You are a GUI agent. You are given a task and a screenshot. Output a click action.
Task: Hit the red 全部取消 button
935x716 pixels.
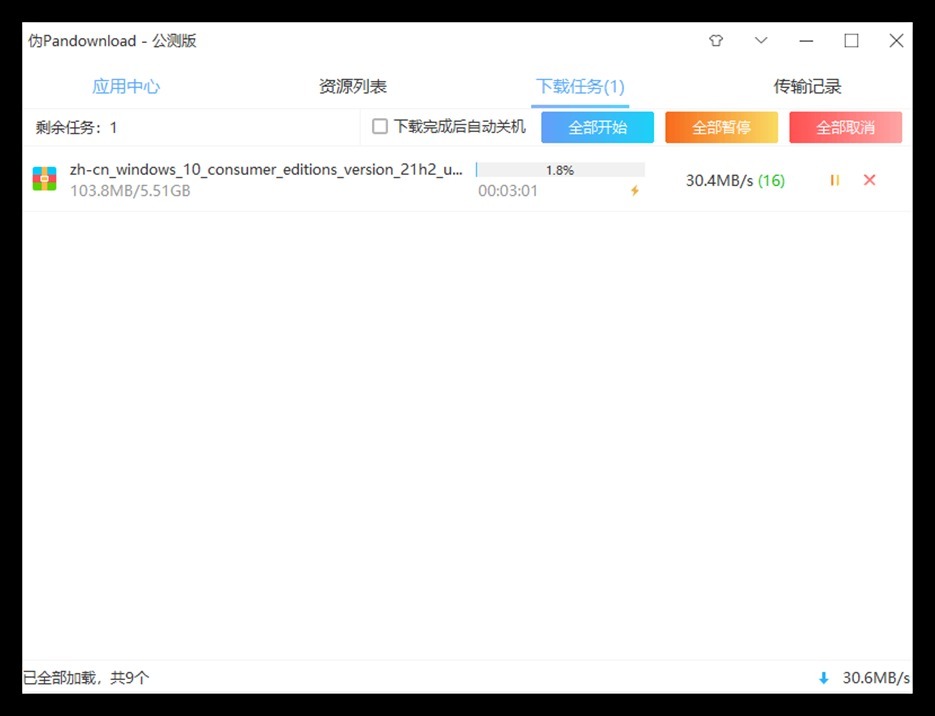[845, 127]
